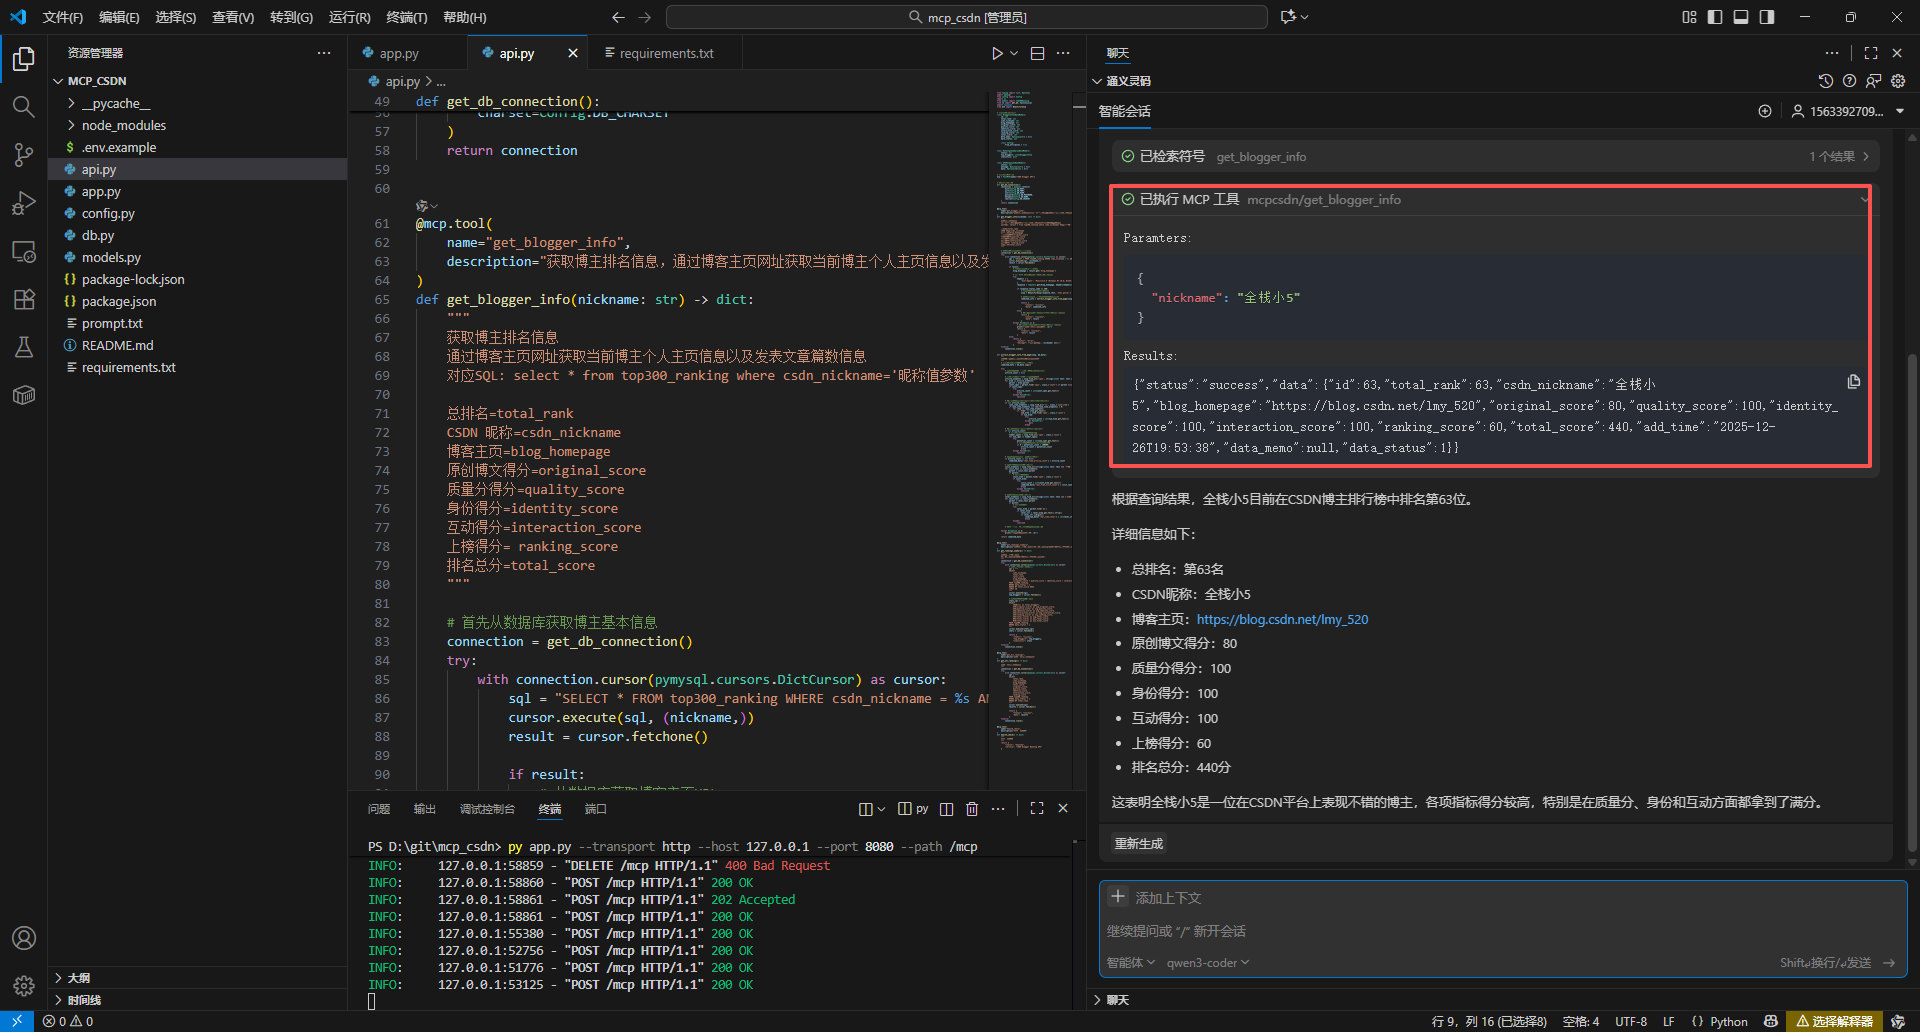Switch to the requirements.txt tab
Viewport: 1920px width, 1032px height.
point(666,53)
